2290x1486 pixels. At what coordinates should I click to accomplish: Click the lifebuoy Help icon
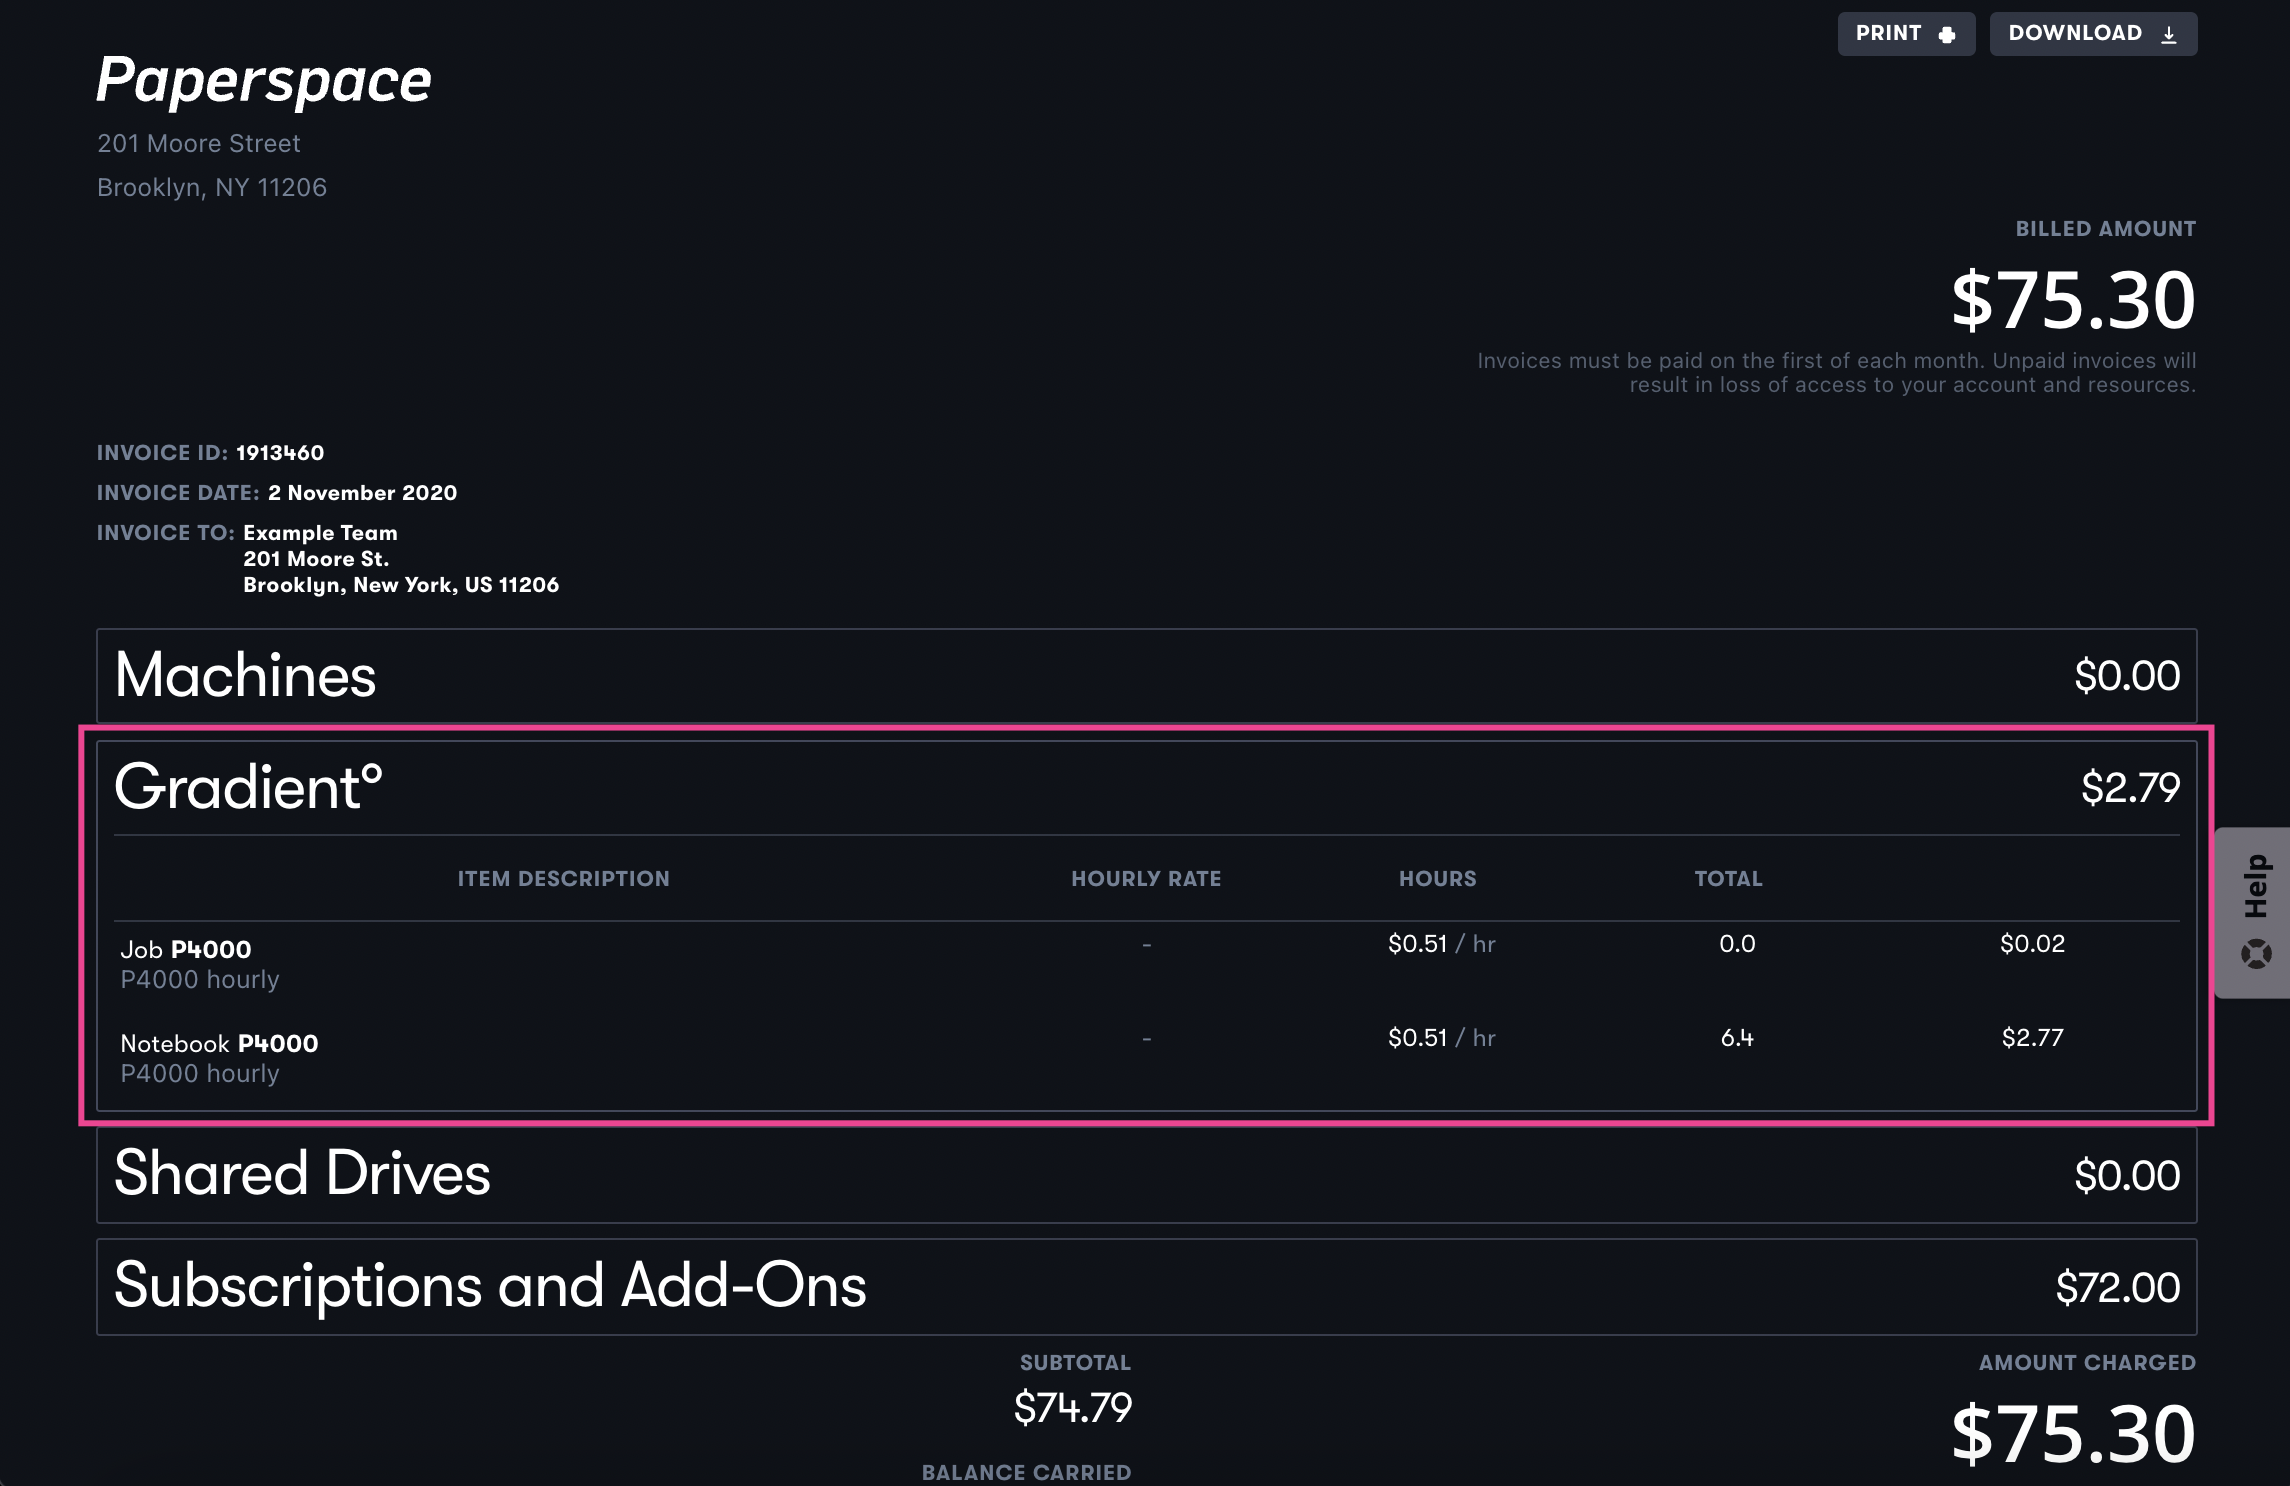(2256, 953)
